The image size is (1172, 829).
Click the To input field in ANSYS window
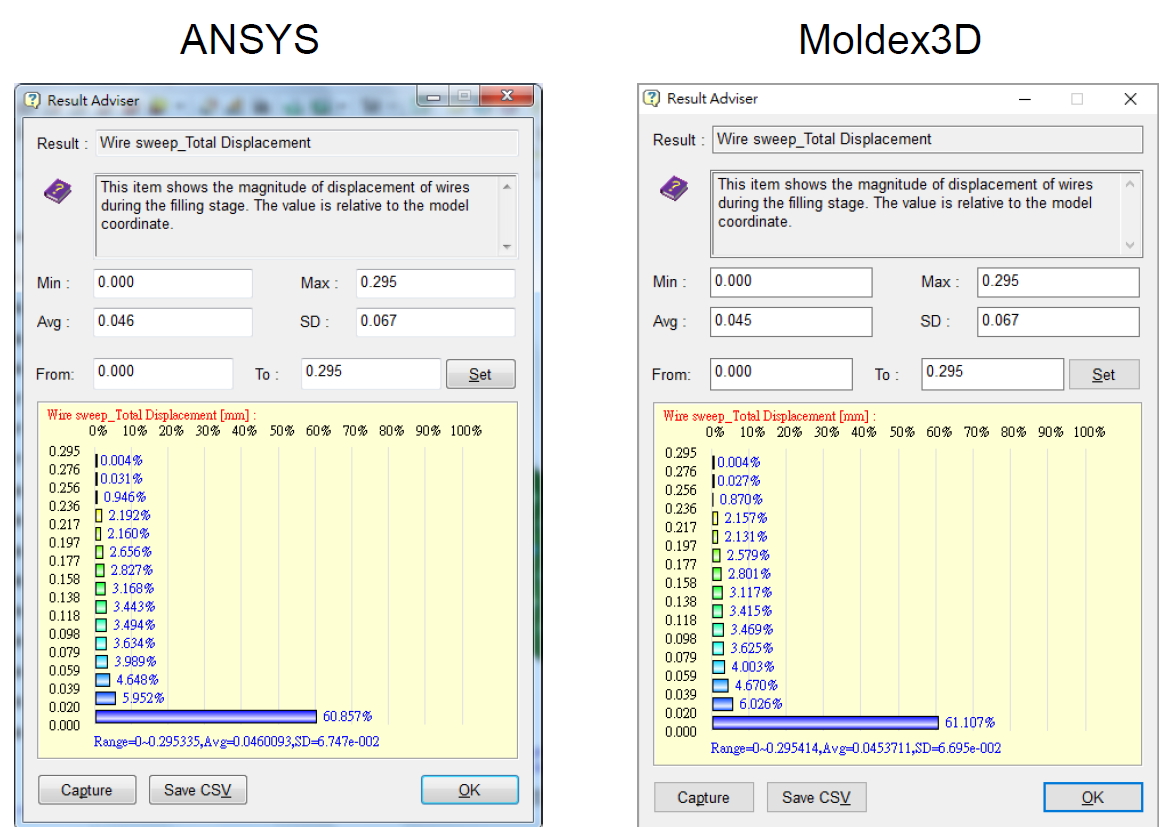[x=371, y=373]
